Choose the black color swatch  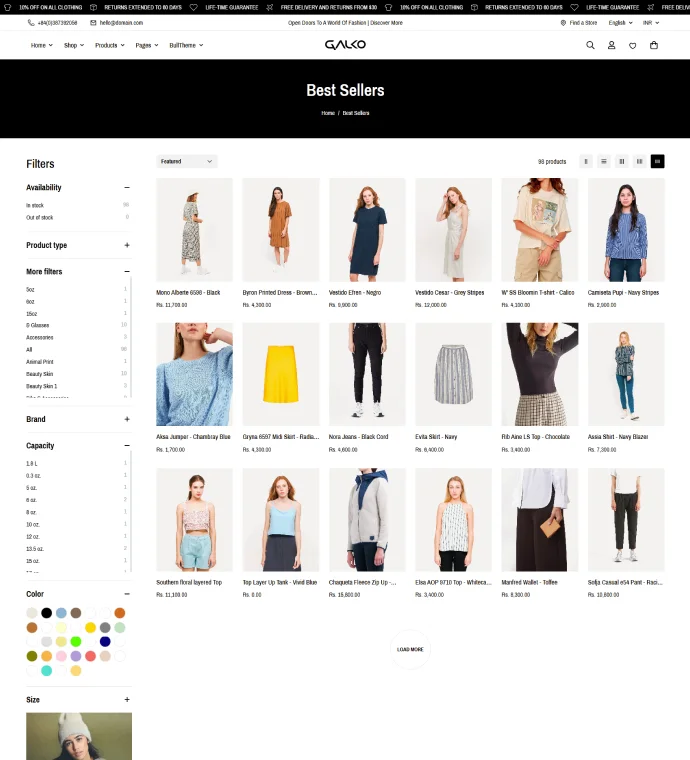pos(47,613)
